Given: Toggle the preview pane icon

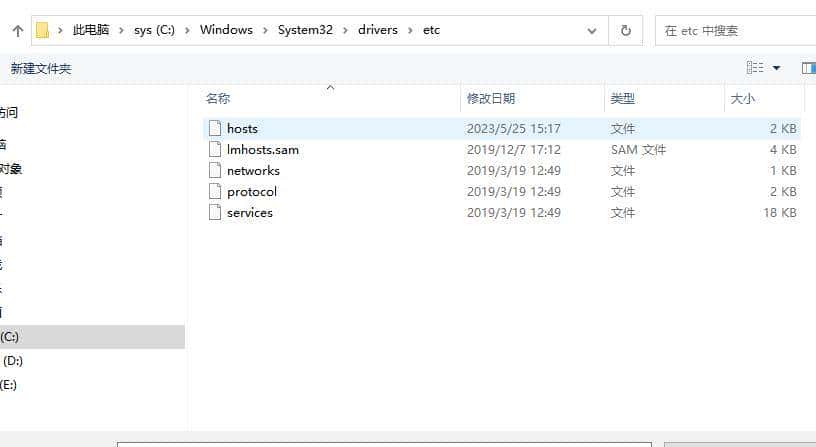Looking at the screenshot, I should pos(809,68).
